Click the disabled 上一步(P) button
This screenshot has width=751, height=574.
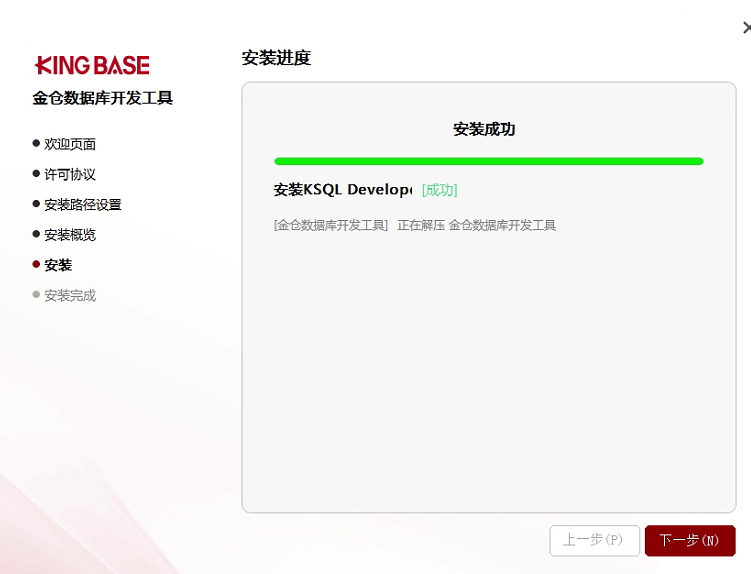click(594, 540)
